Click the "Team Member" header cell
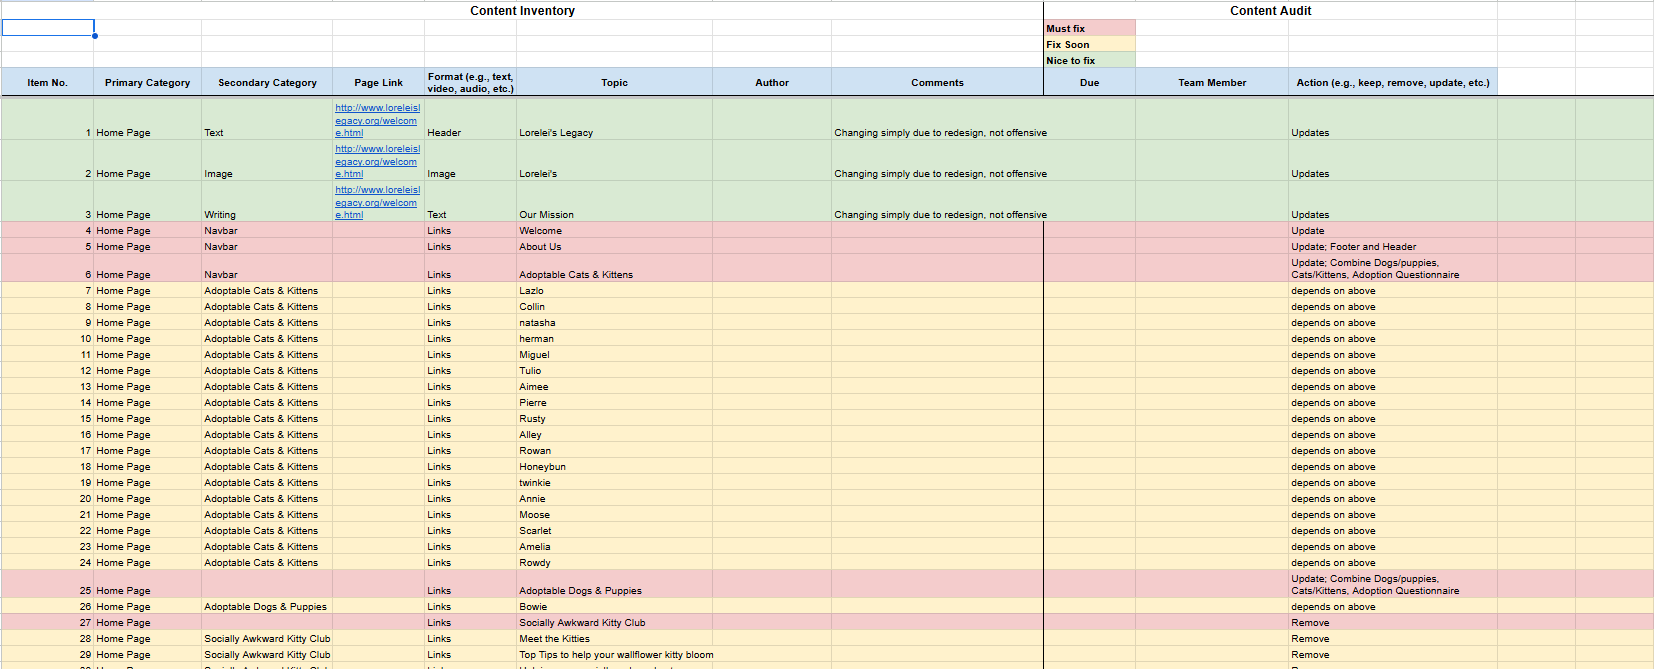The height and width of the screenshot is (669, 1654). pyautogui.click(x=1211, y=82)
